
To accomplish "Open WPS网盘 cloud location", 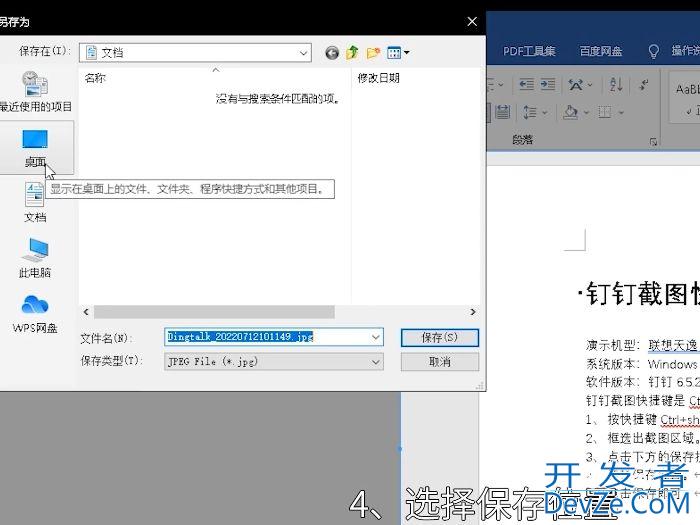I will 35,314.
